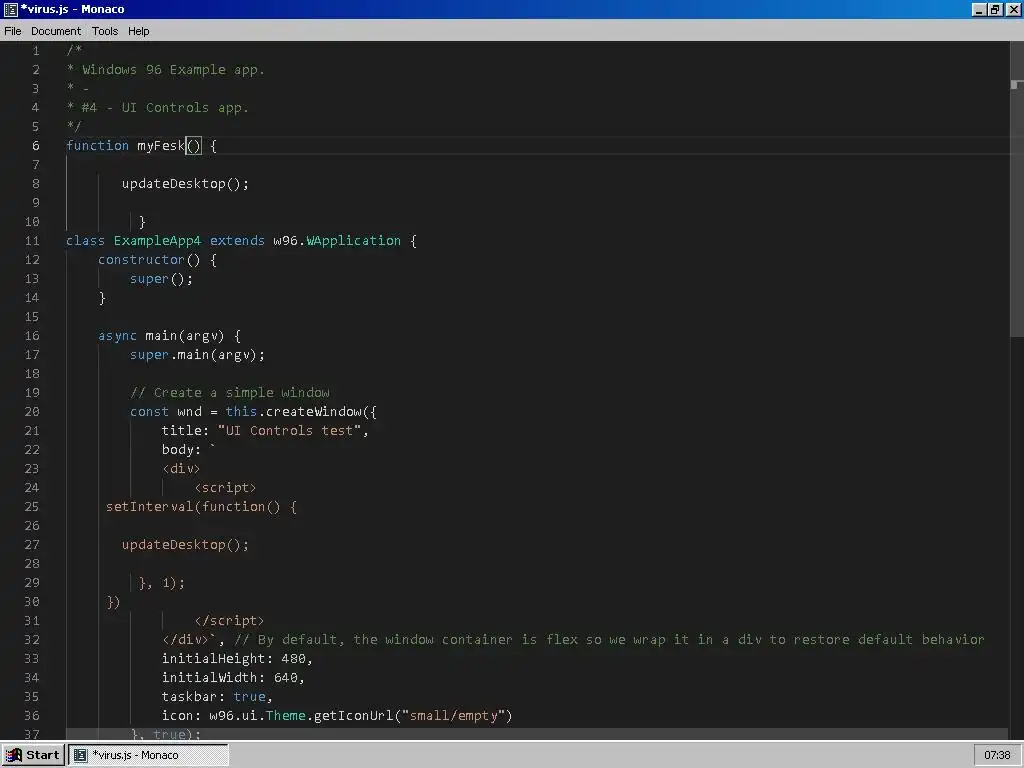The height and width of the screenshot is (768, 1024).
Task: Click 'super.main(argv);' on line 17
Action: click(197, 355)
